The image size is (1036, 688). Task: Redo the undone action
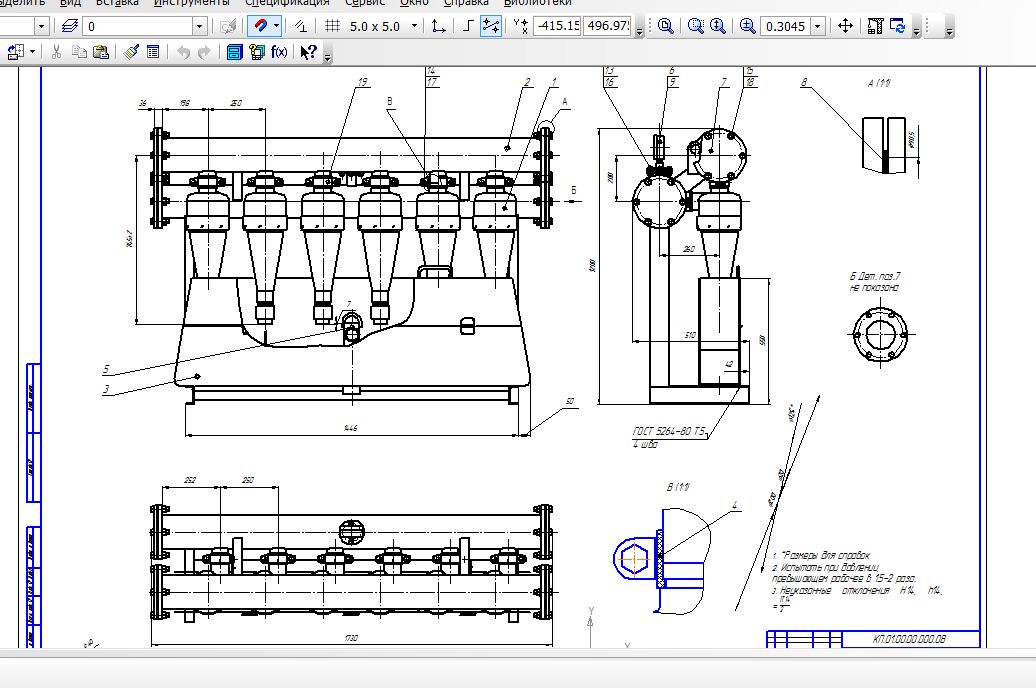[x=204, y=52]
